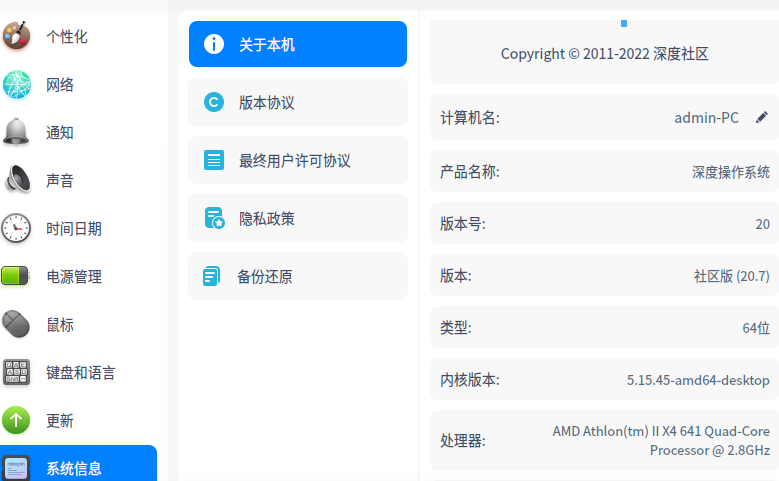Edit computer name with pencil icon
Image resolution: width=779 pixels, height=481 pixels.
point(762,117)
